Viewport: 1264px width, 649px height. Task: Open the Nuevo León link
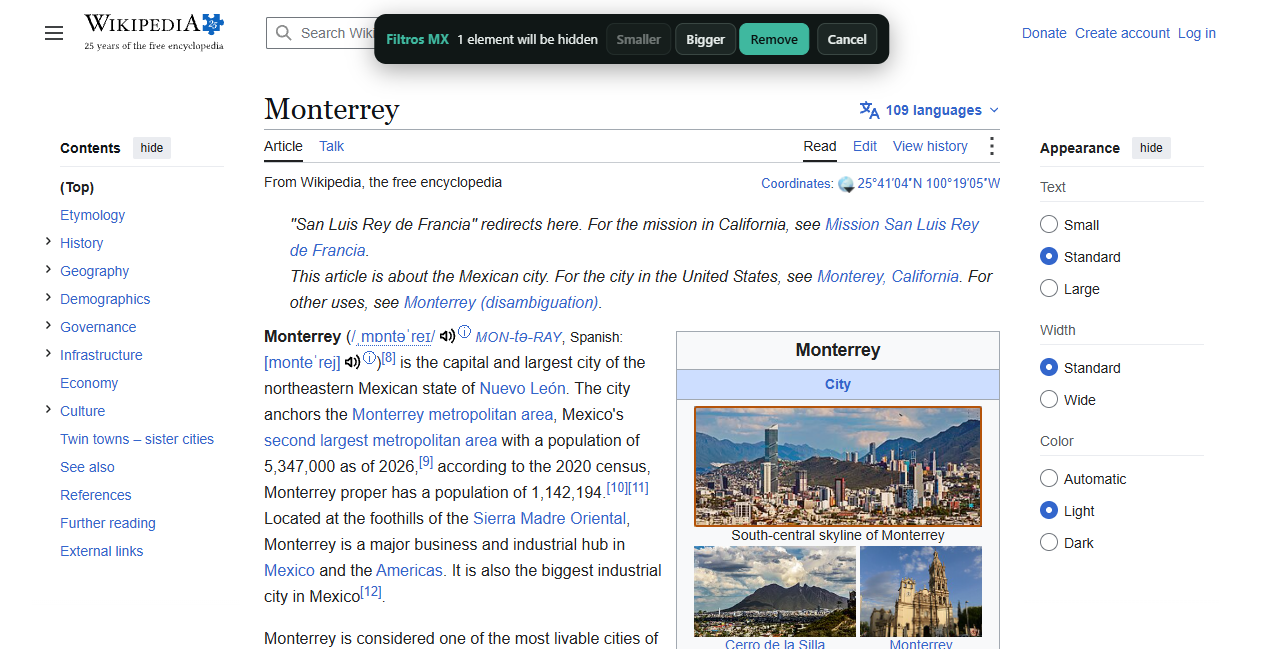click(523, 388)
